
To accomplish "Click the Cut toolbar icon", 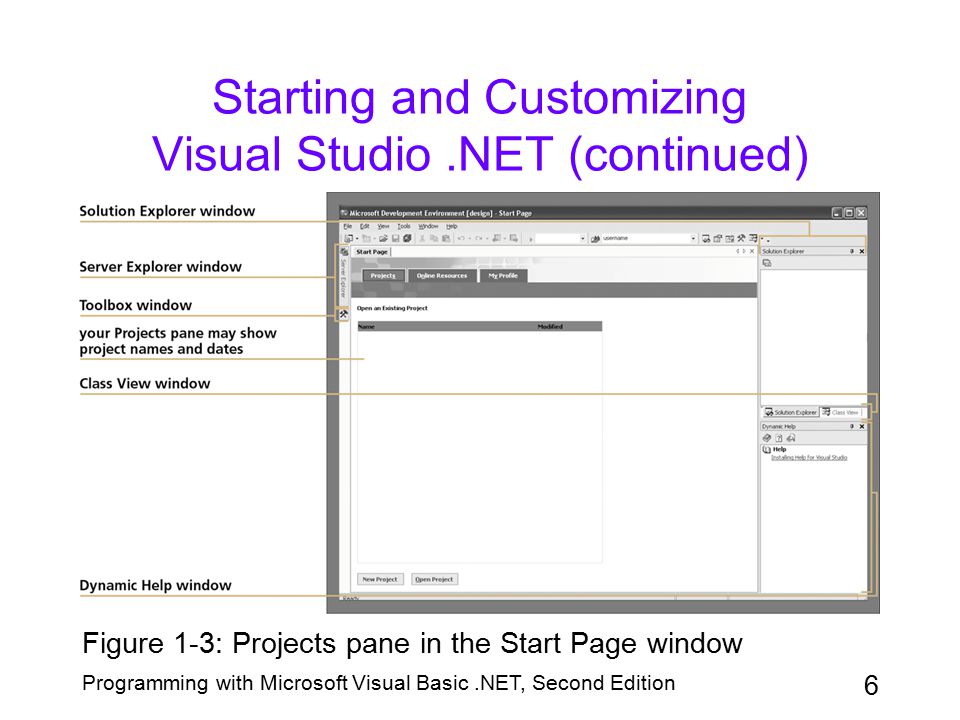I will click(422, 238).
